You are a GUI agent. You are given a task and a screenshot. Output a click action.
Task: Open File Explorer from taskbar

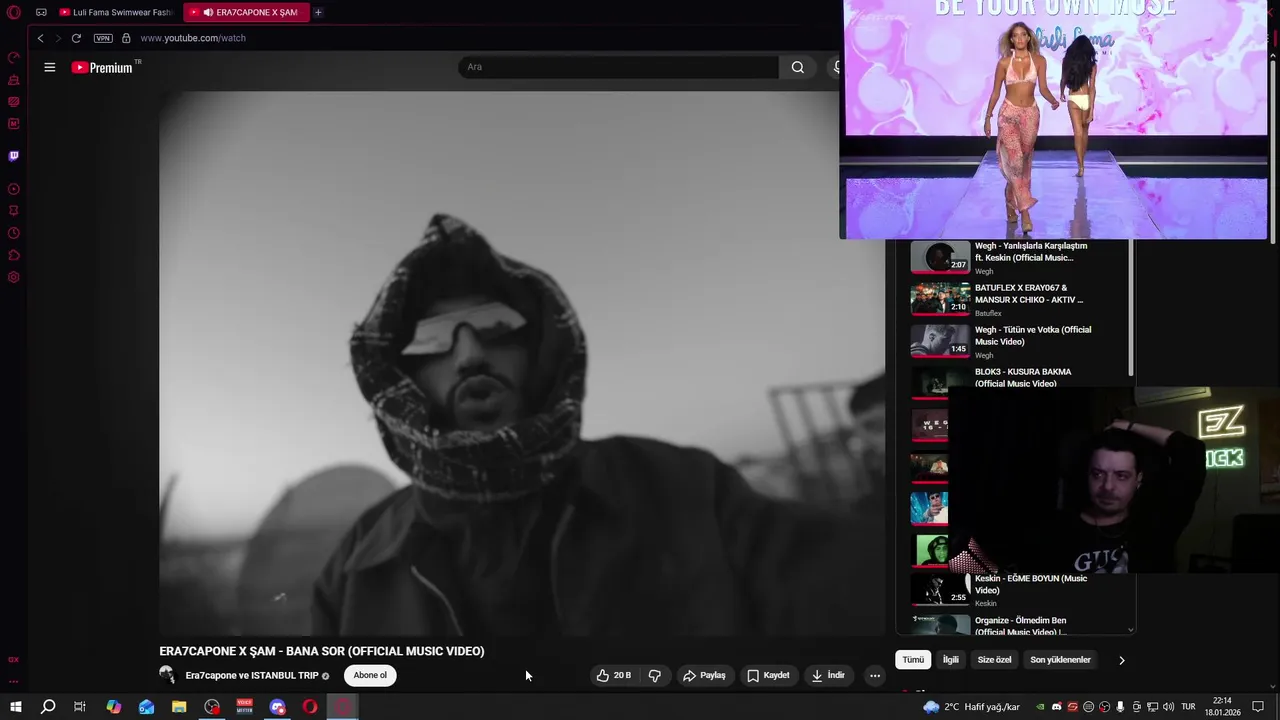[179, 707]
